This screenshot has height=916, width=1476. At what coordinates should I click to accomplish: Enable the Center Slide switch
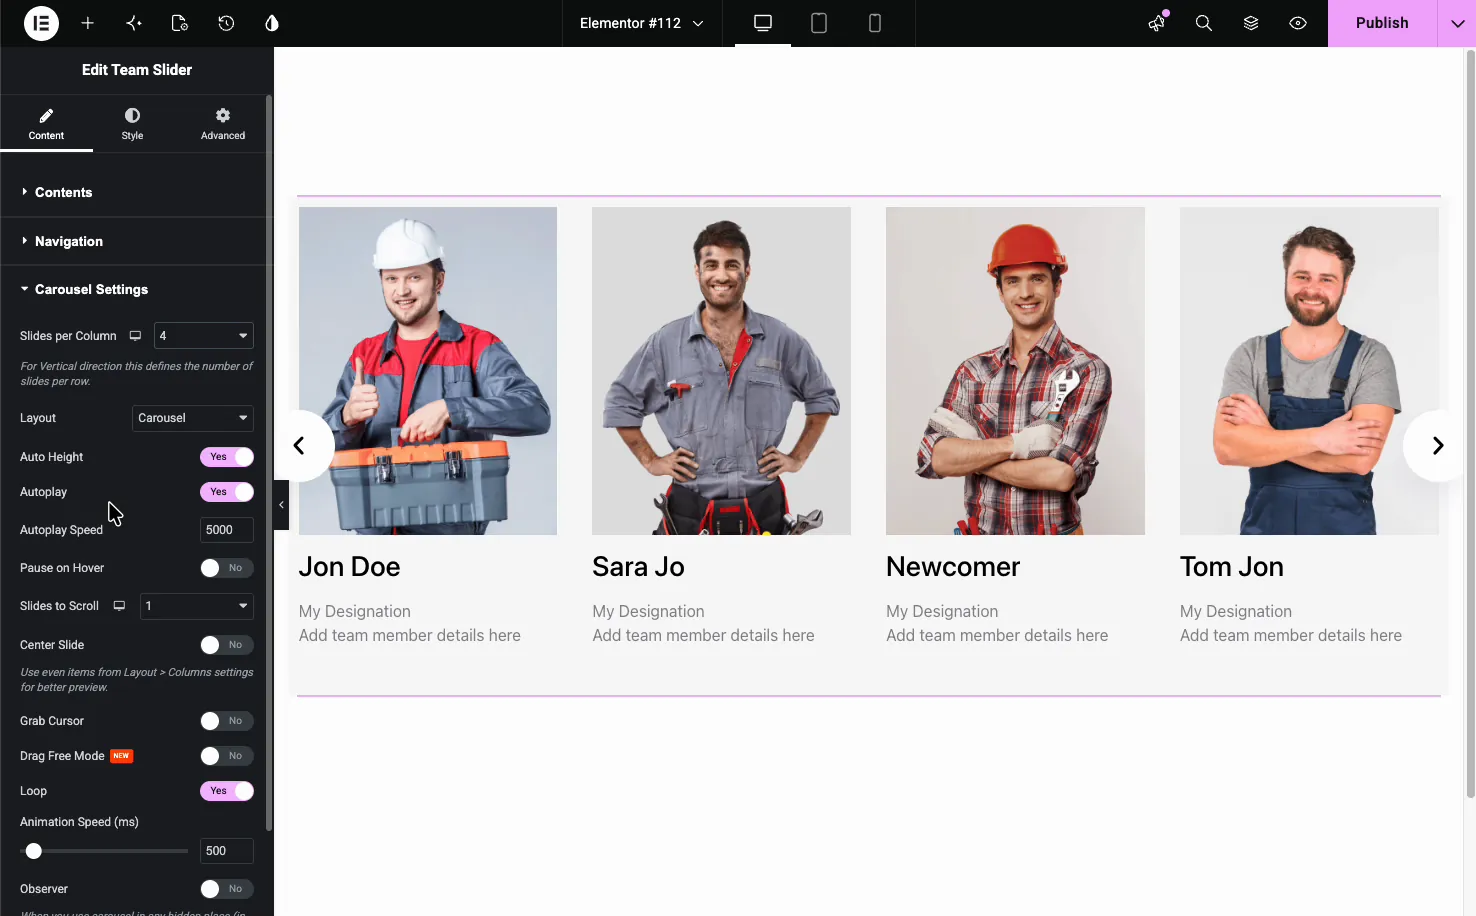(x=227, y=645)
